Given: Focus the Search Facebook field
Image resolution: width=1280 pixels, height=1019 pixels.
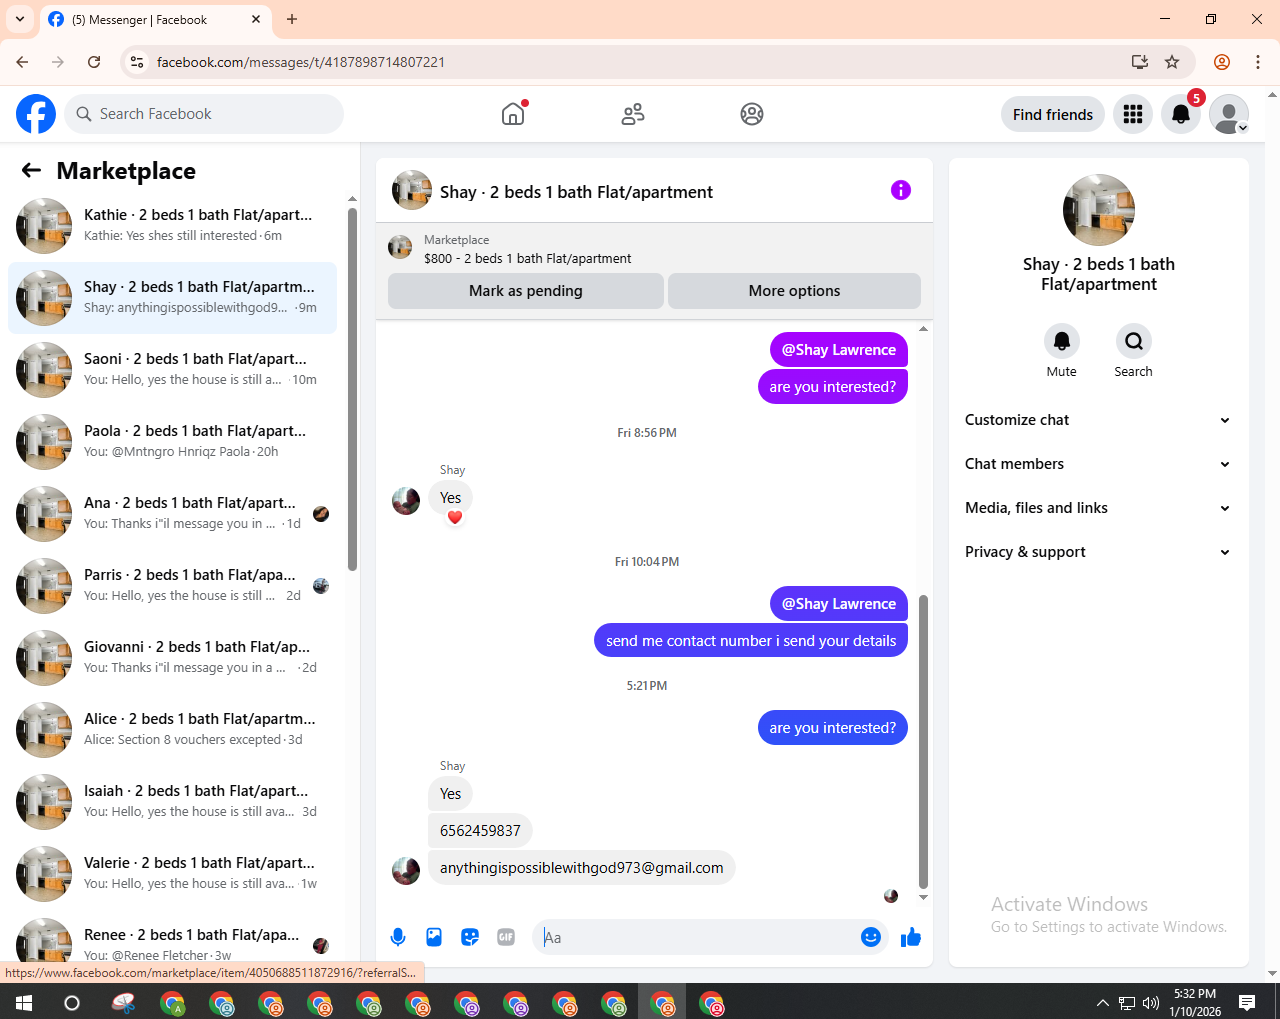Looking at the screenshot, I should (204, 114).
